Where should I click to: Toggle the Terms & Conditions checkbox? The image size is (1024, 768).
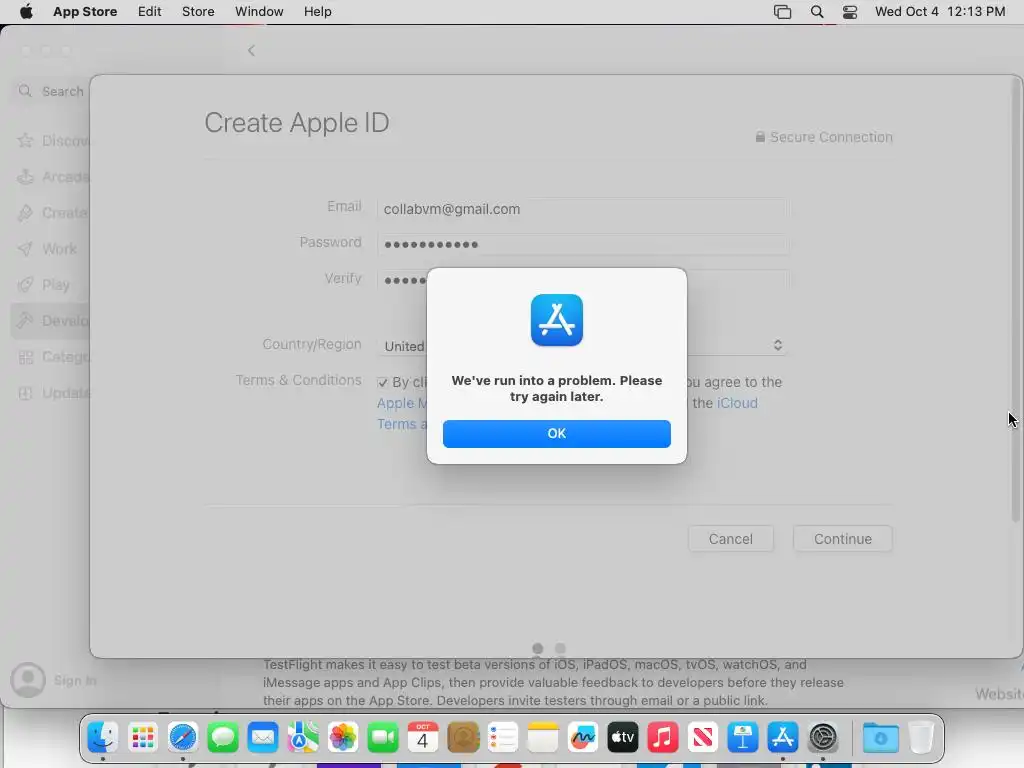click(383, 383)
